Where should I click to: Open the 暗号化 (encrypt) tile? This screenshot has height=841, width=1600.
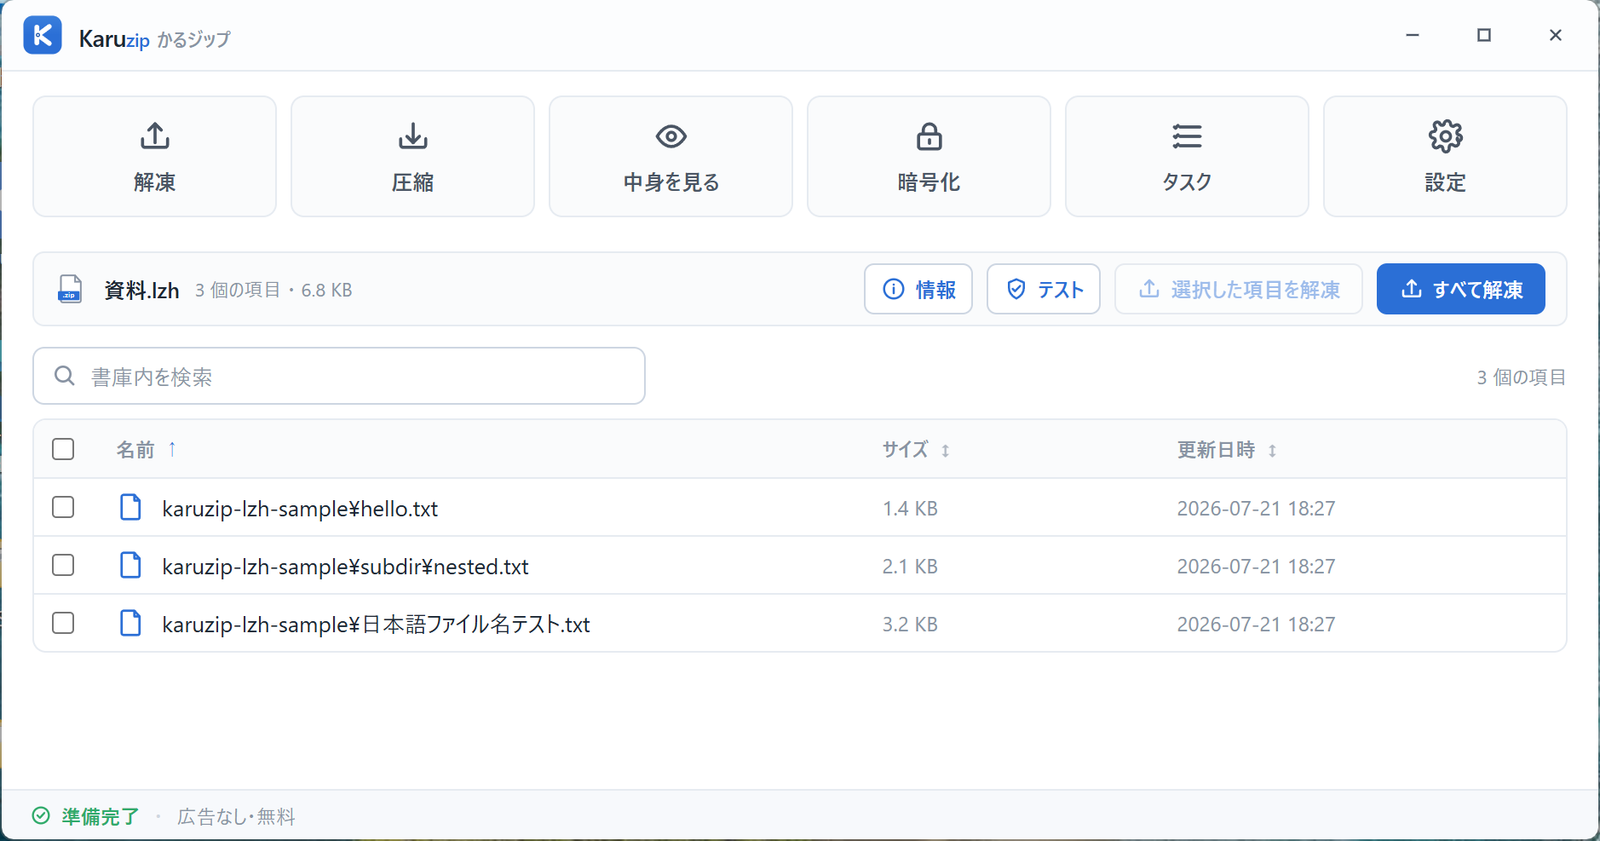click(929, 156)
